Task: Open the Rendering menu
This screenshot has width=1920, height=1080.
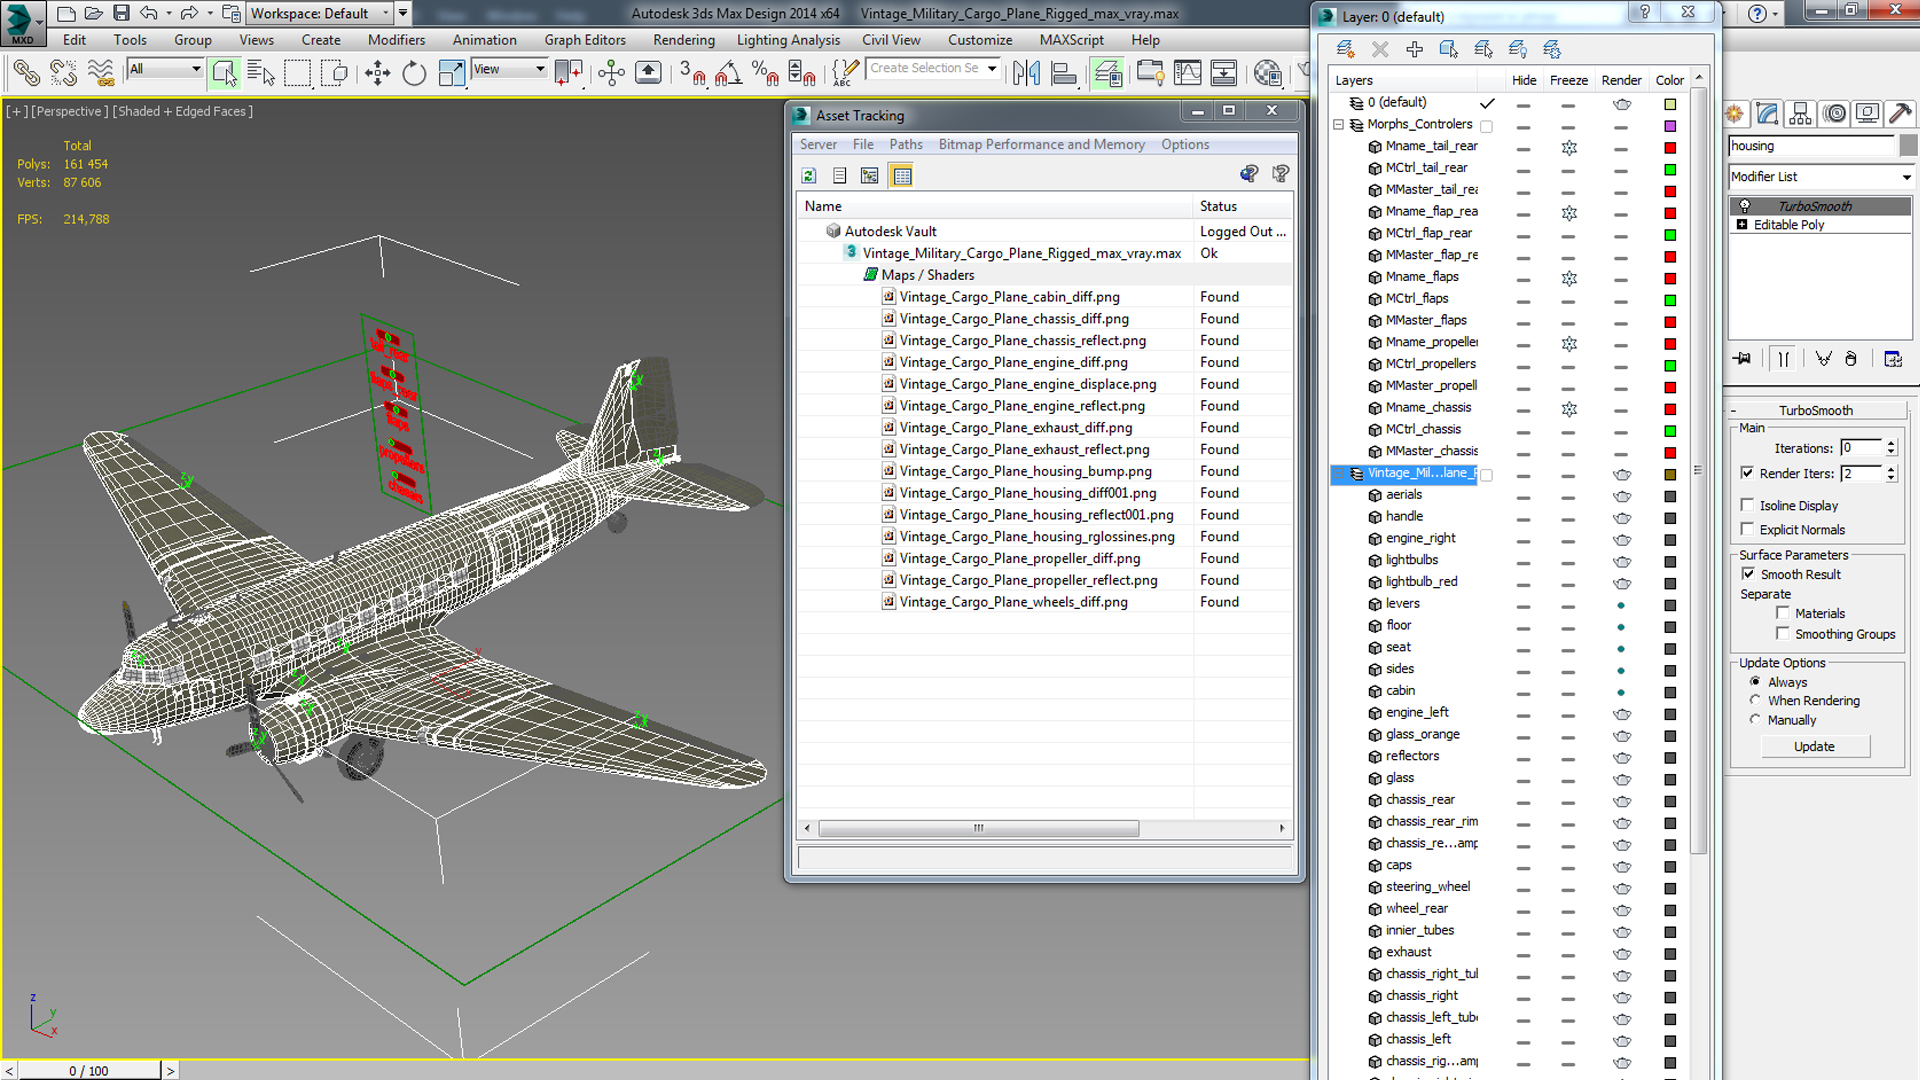Action: [x=684, y=40]
